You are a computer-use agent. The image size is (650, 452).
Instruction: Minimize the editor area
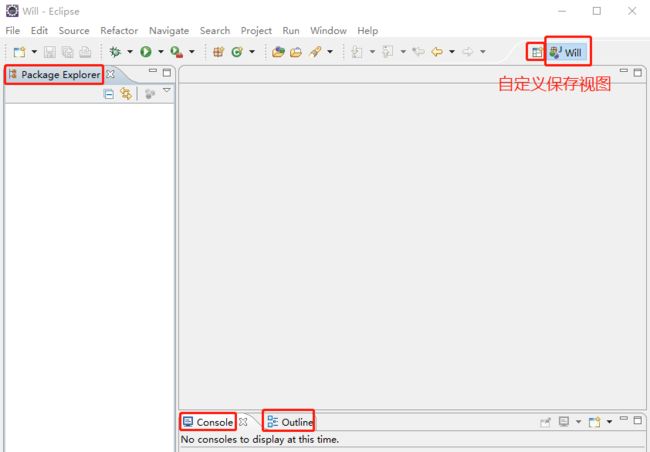(623, 71)
